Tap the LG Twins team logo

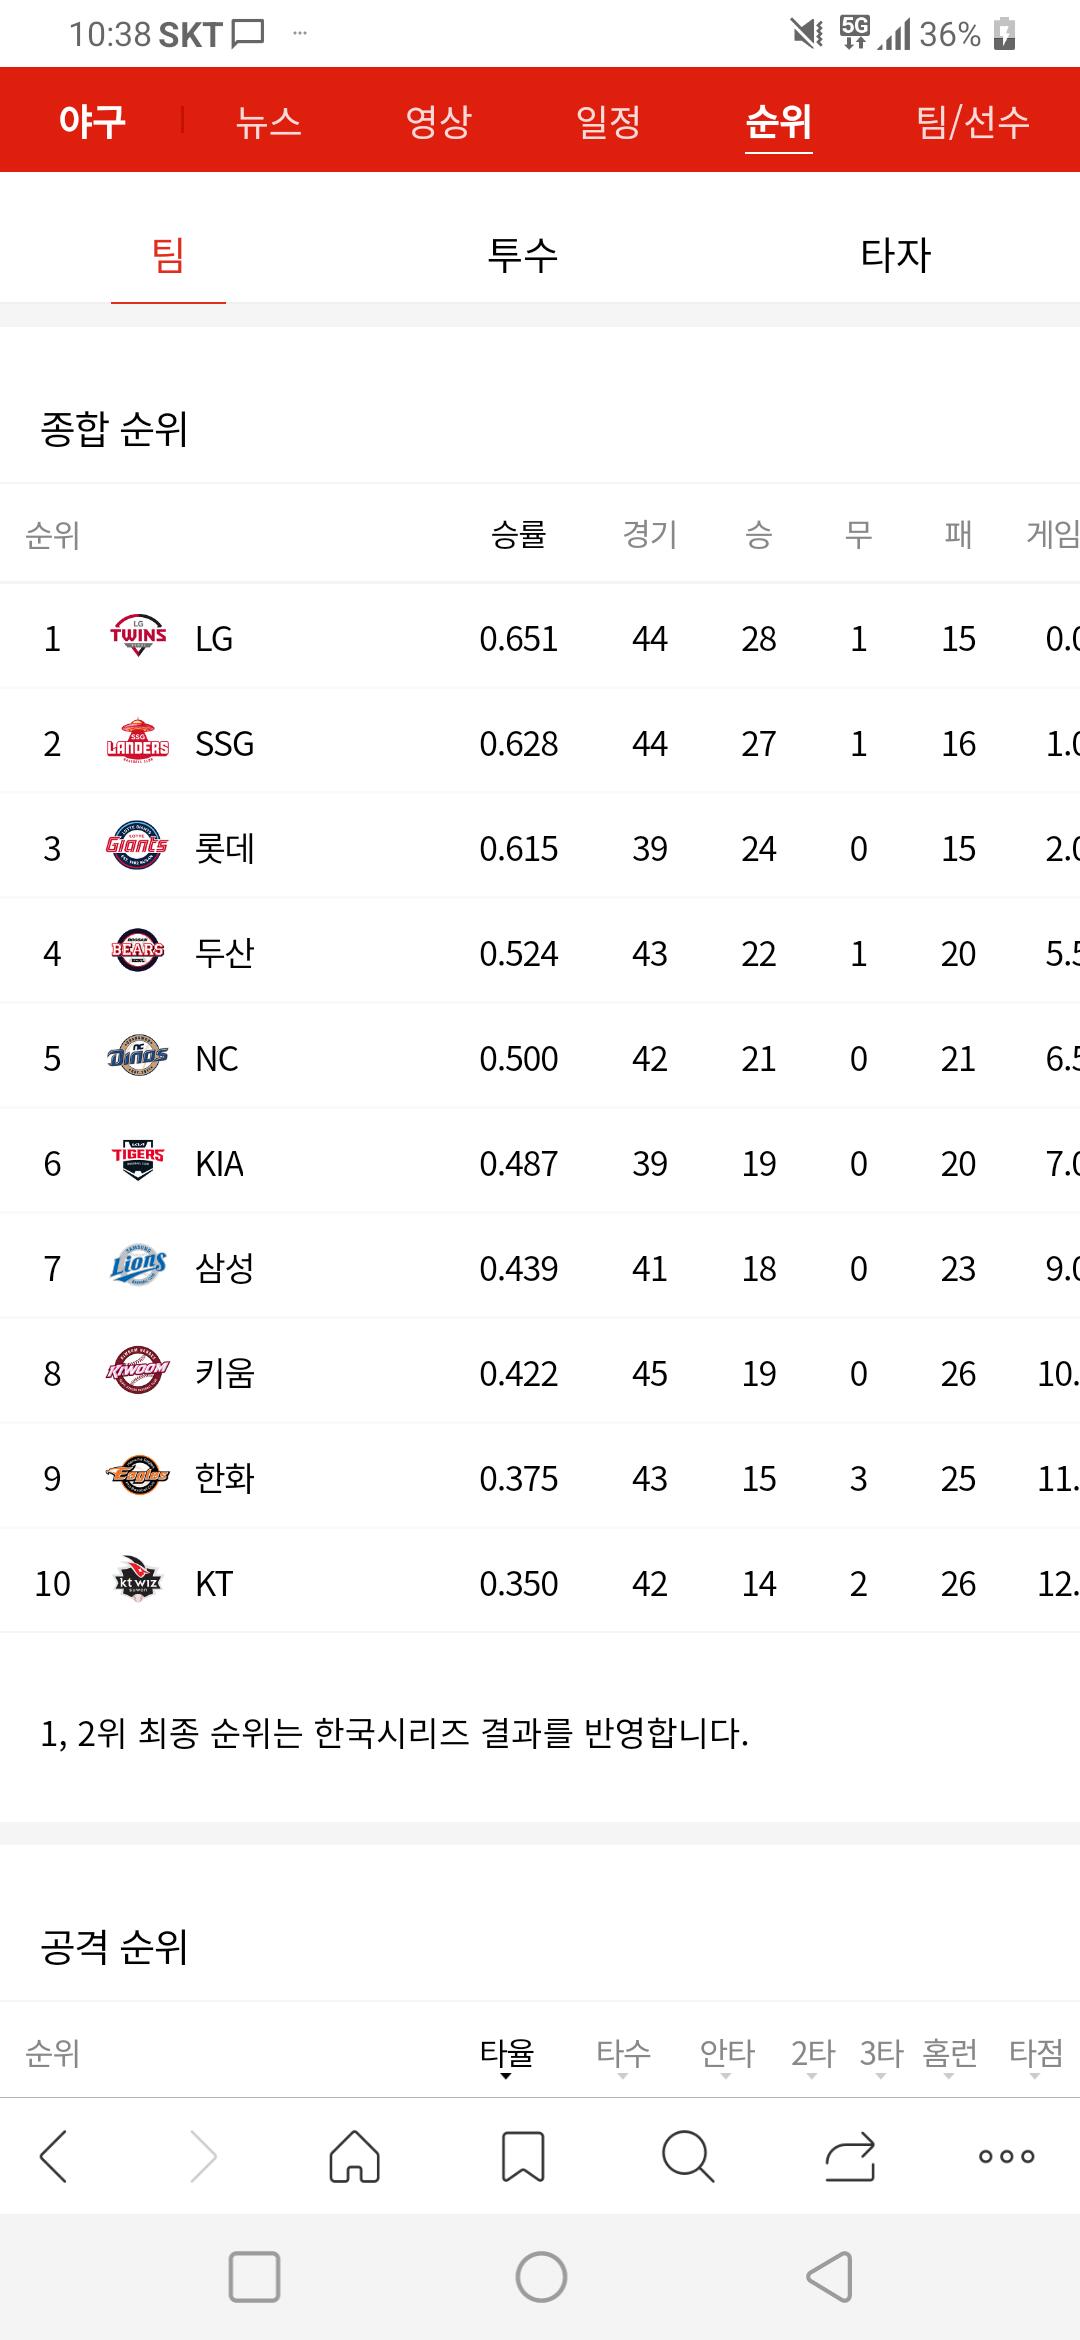(138, 636)
